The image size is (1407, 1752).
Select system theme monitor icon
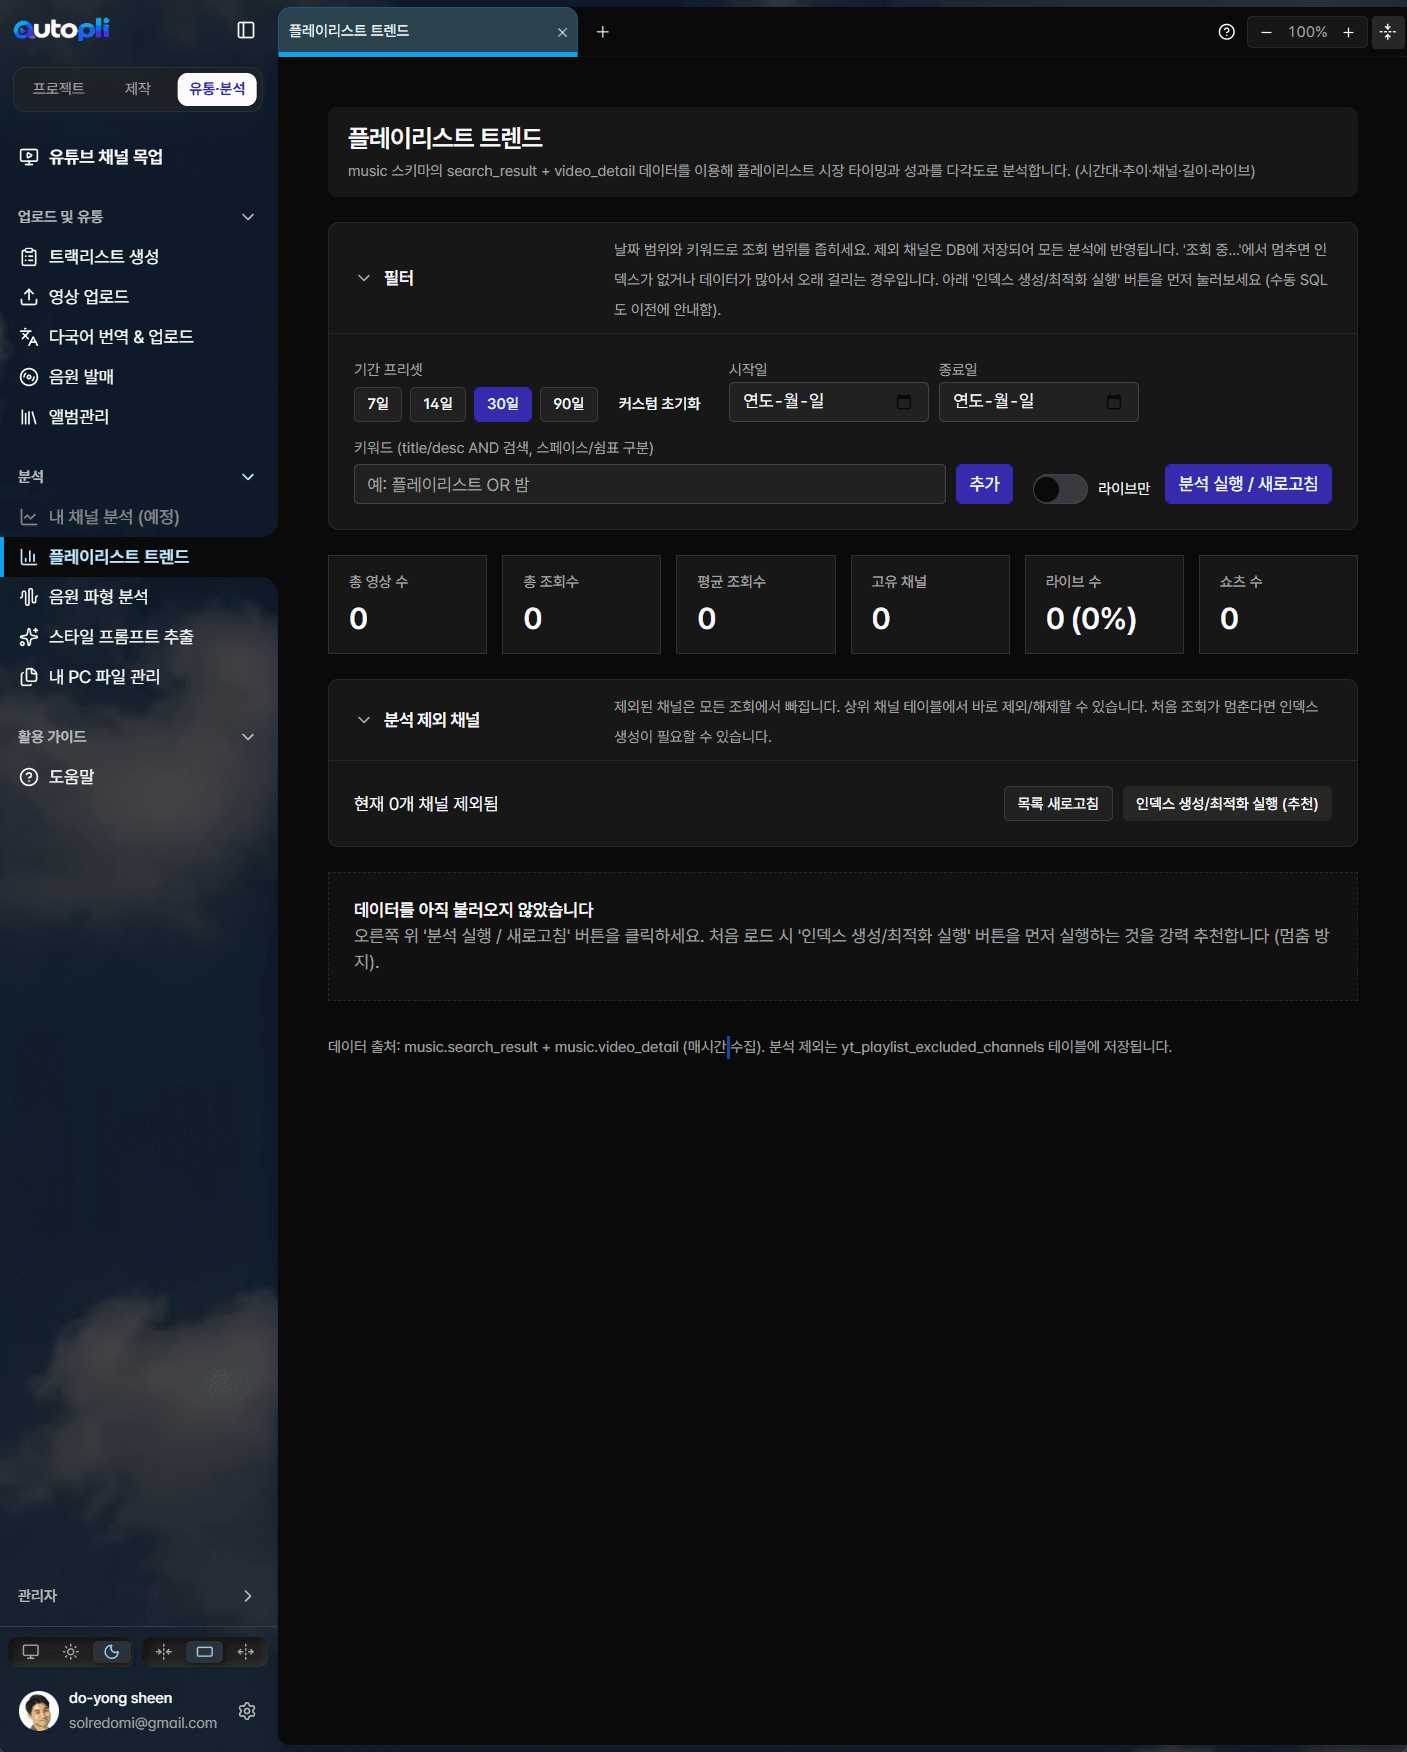(31, 1652)
